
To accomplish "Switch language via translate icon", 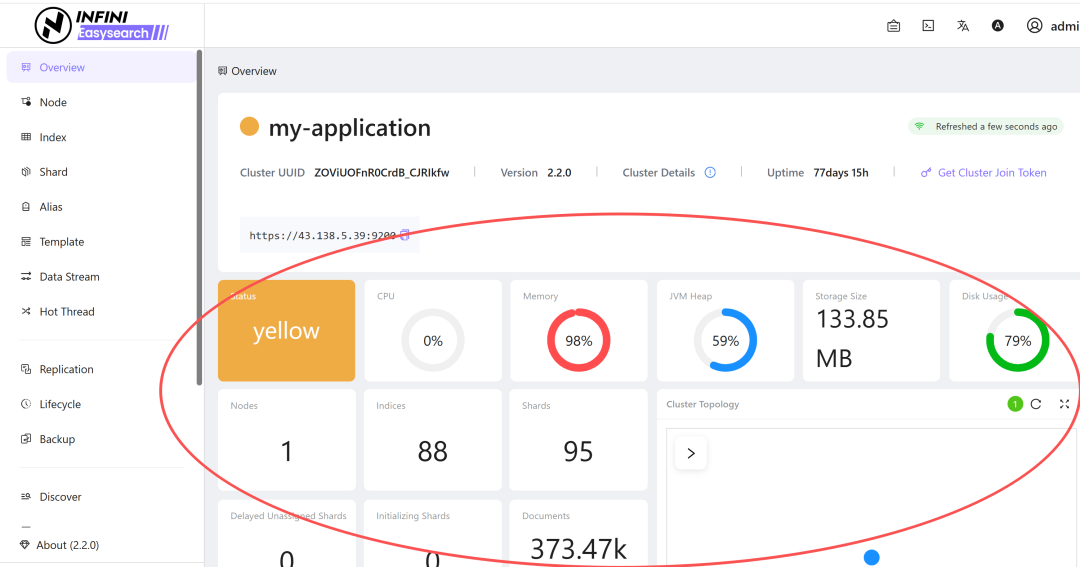I will click(963, 26).
